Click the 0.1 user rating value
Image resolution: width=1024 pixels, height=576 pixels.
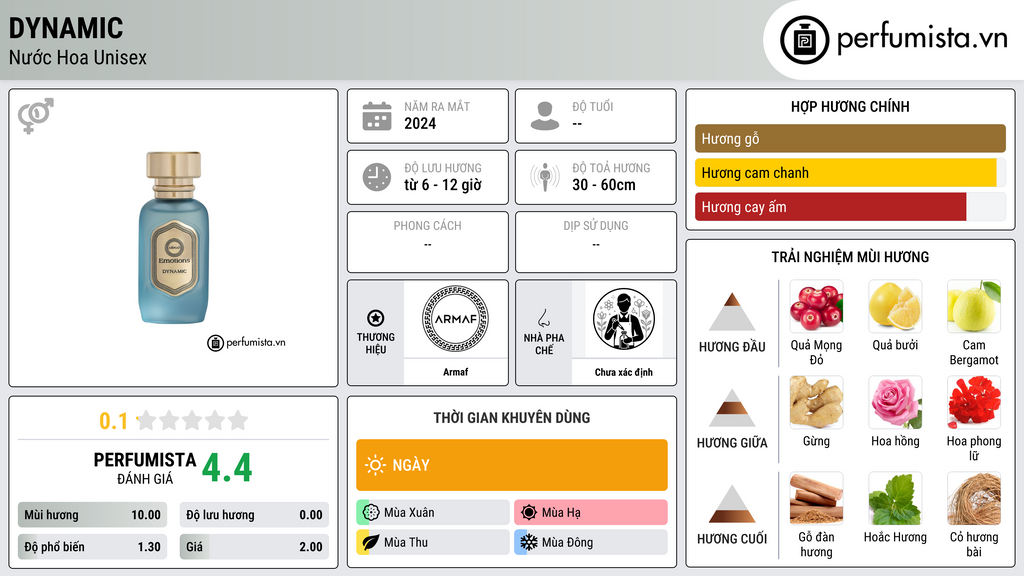pos(114,421)
